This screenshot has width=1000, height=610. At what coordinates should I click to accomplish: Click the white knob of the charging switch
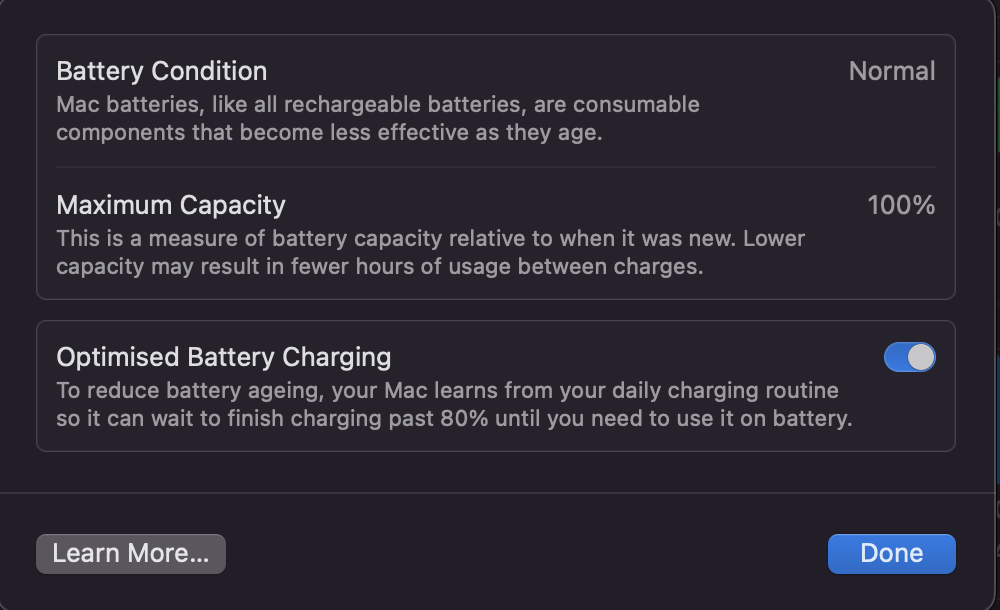(x=921, y=357)
